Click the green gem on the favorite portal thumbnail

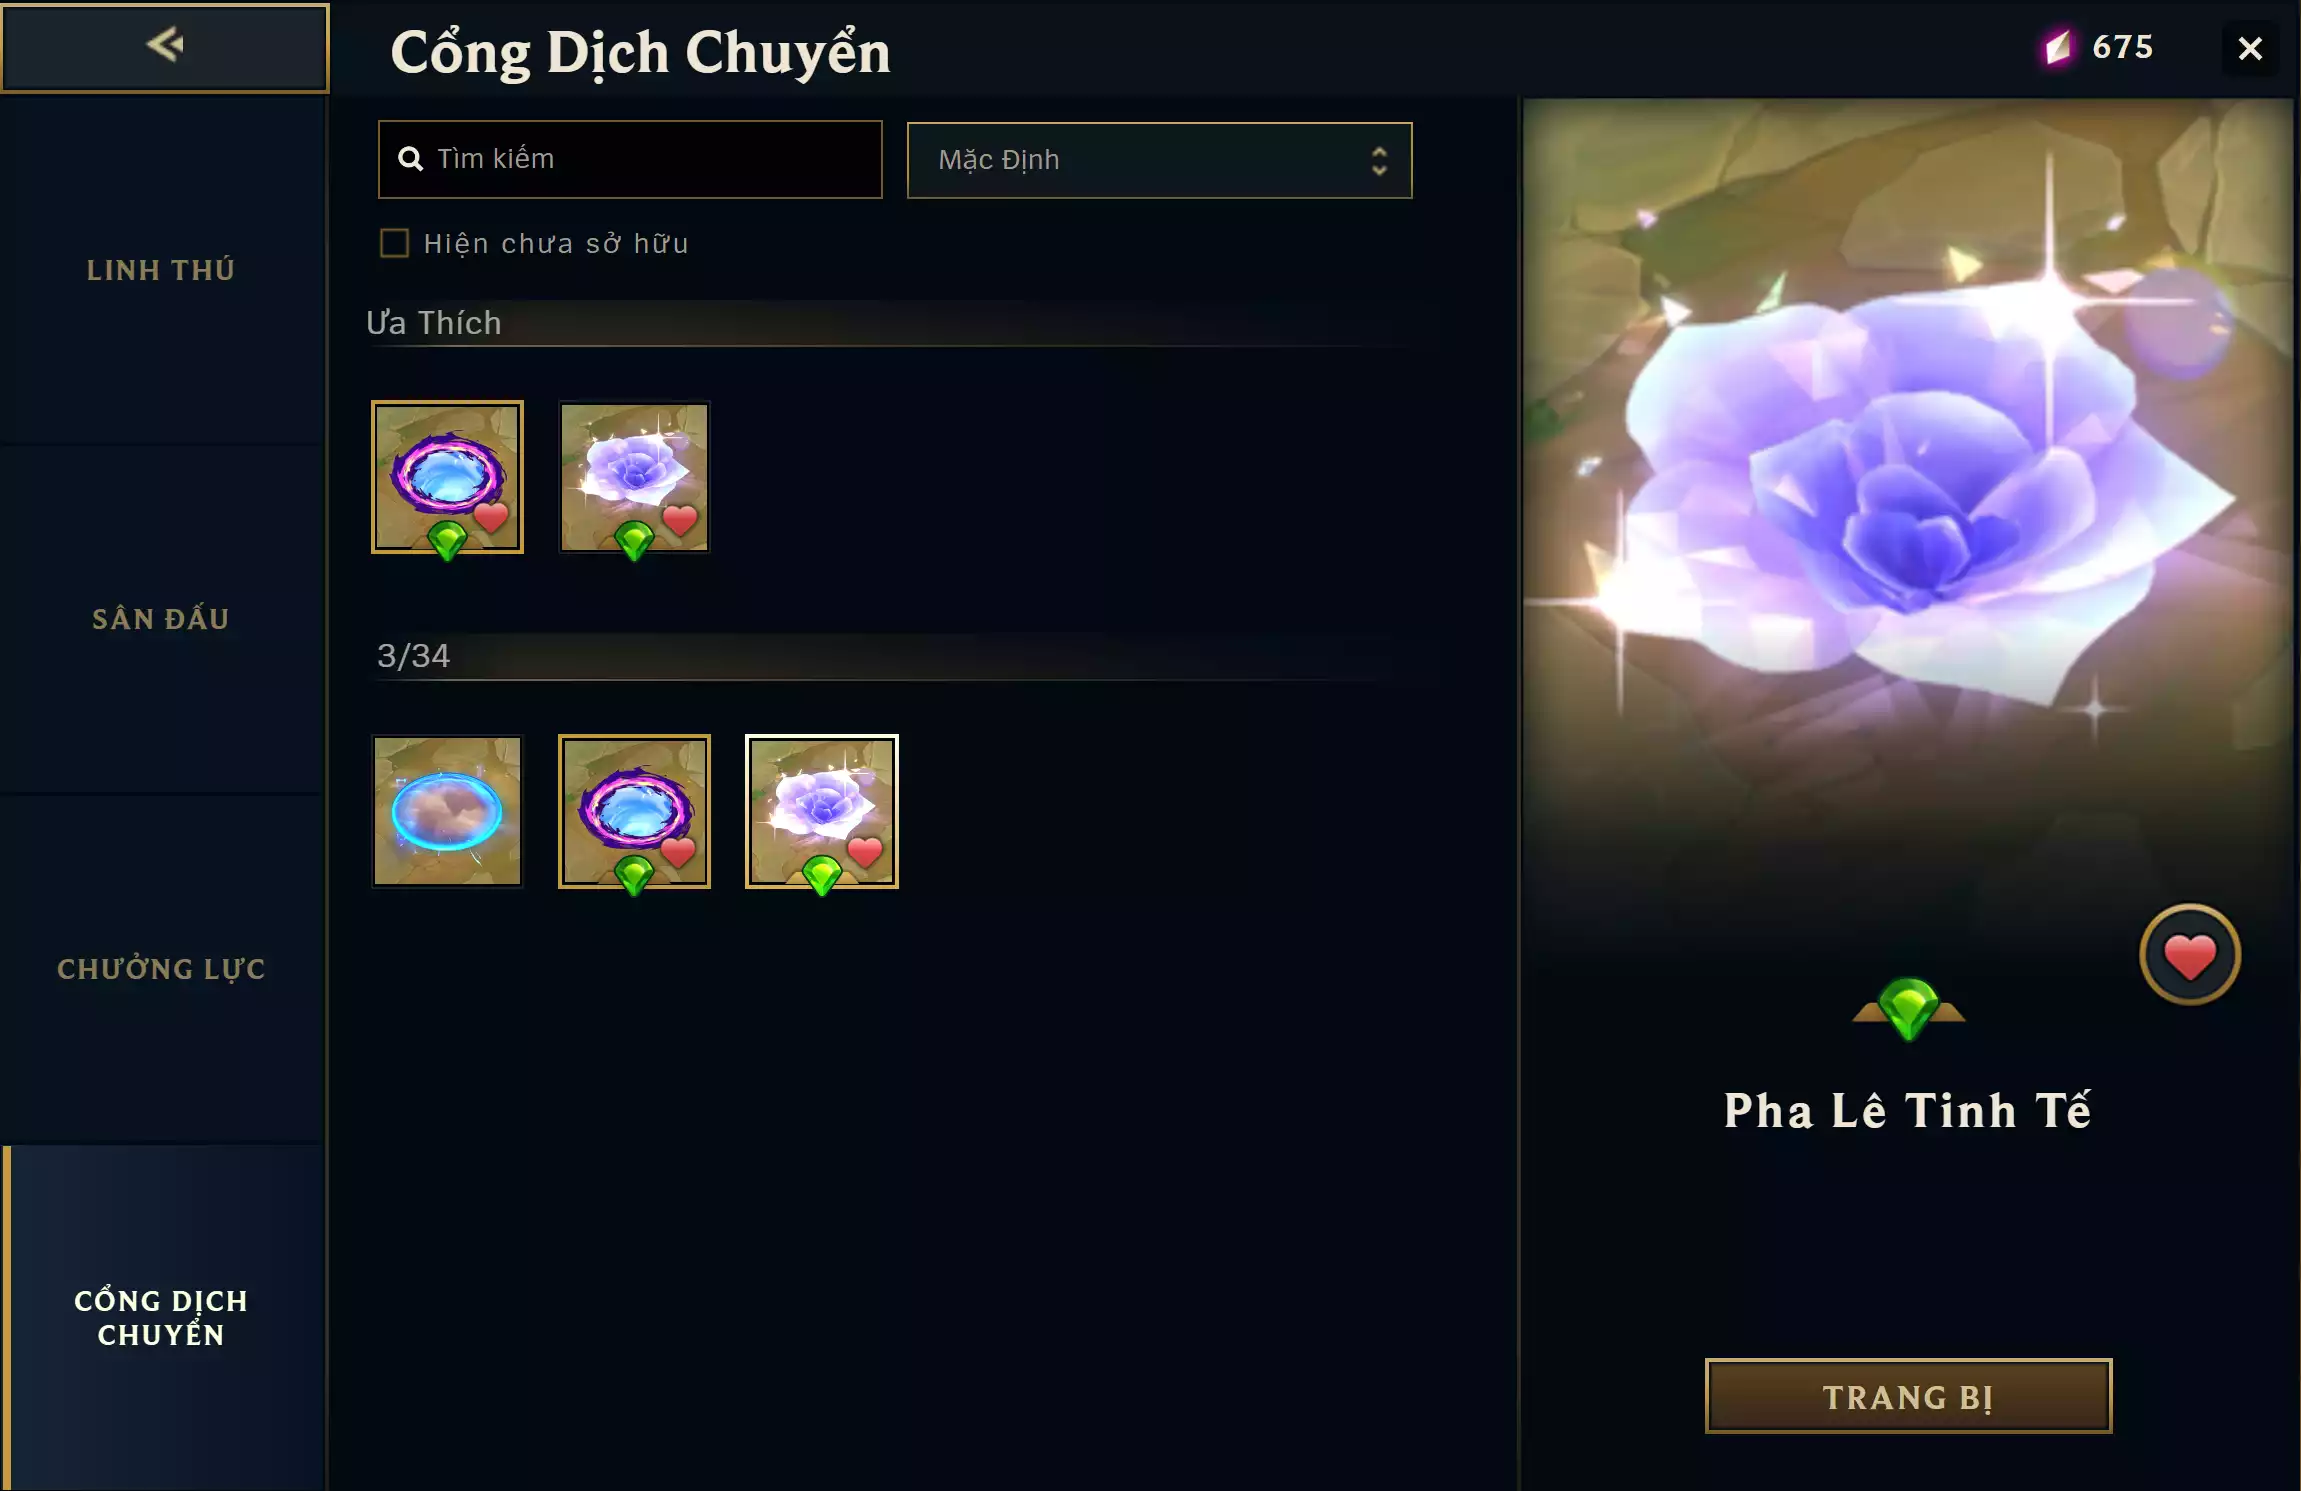point(447,540)
